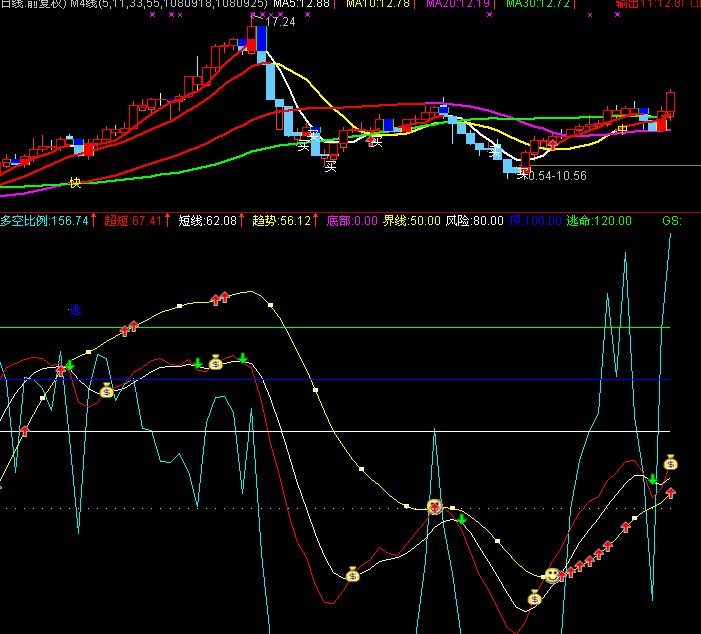Click the smiley face signal icon
The height and width of the screenshot is (634, 701).
551,575
